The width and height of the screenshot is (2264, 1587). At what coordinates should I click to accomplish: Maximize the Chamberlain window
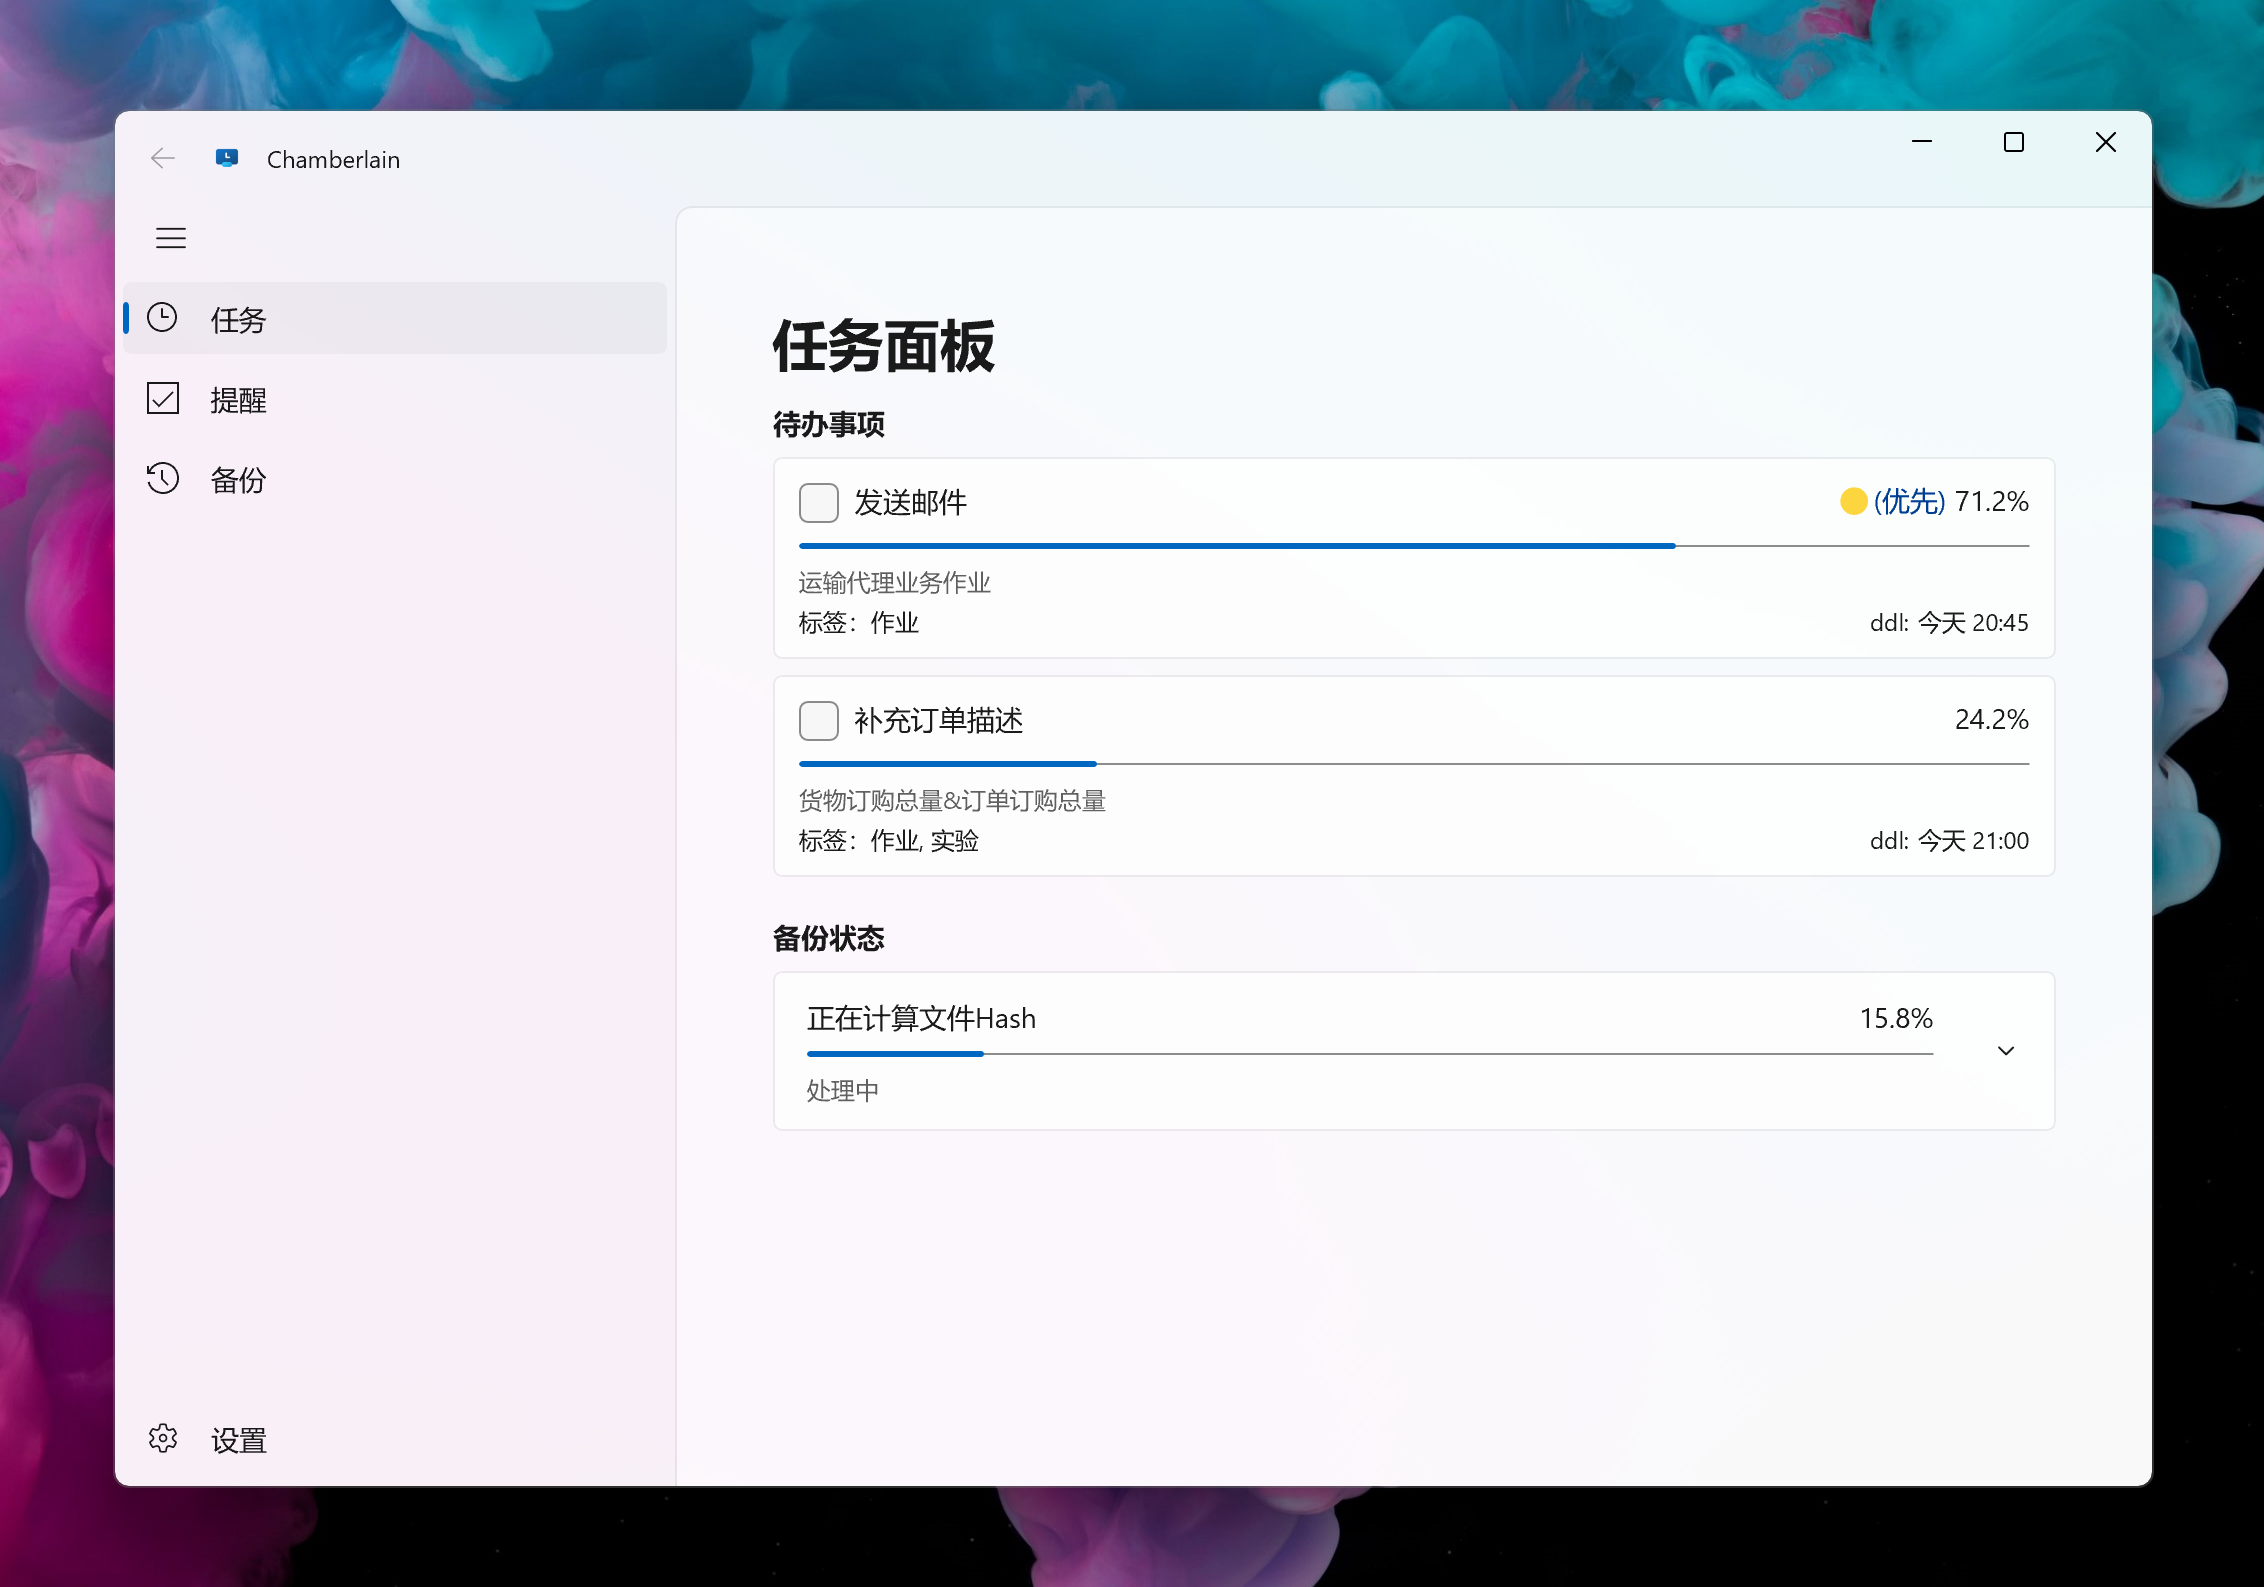point(2013,143)
